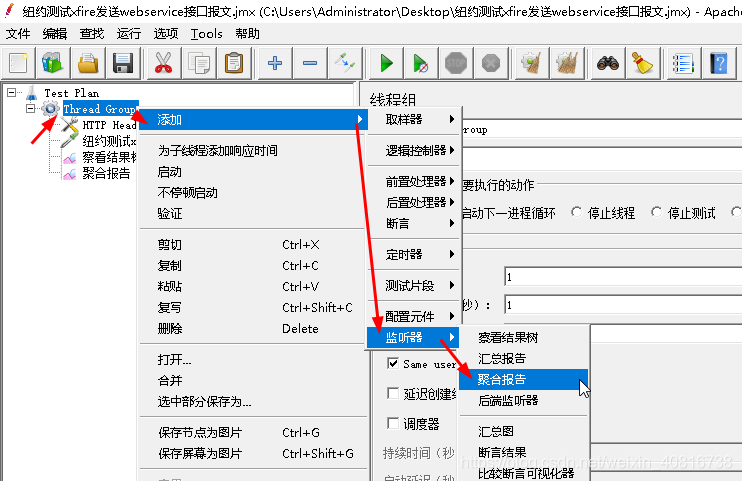Expand all with the plus icon
The height and width of the screenshot is (481, 742).
point(275,63)
